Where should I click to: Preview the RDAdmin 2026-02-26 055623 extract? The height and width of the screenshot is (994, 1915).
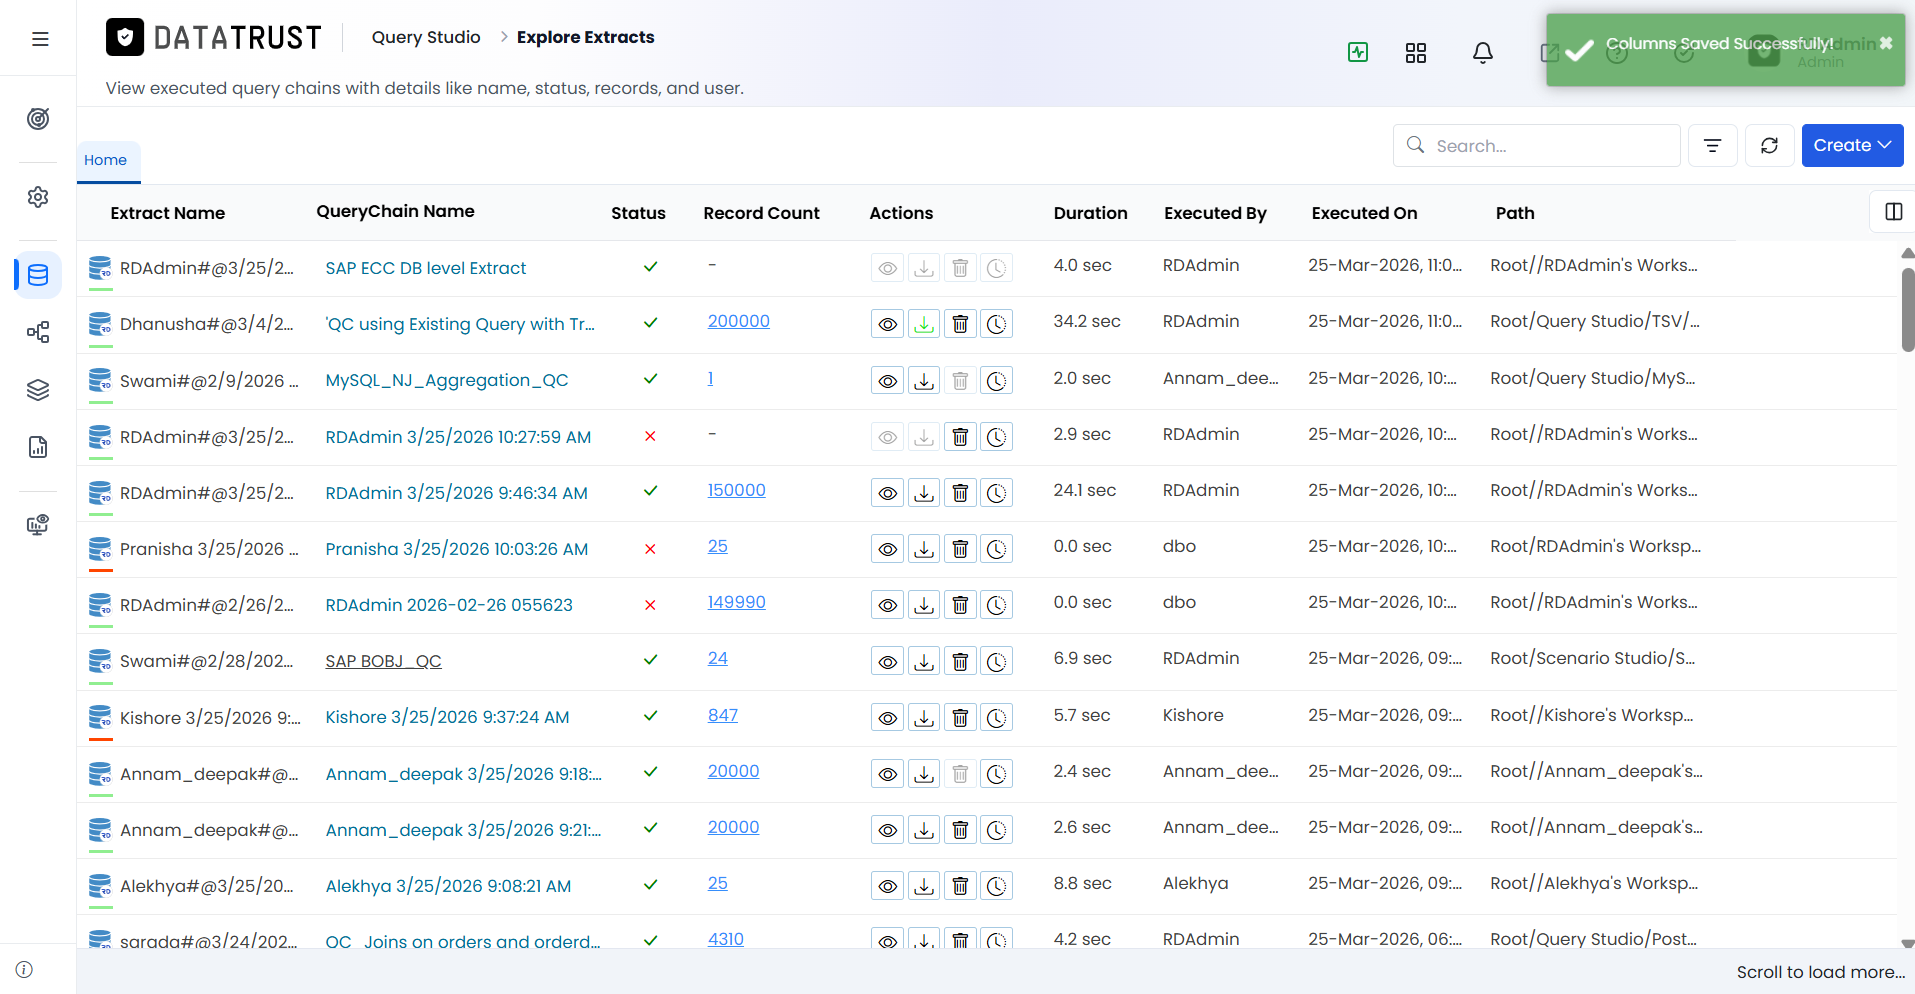click(887, 605)
